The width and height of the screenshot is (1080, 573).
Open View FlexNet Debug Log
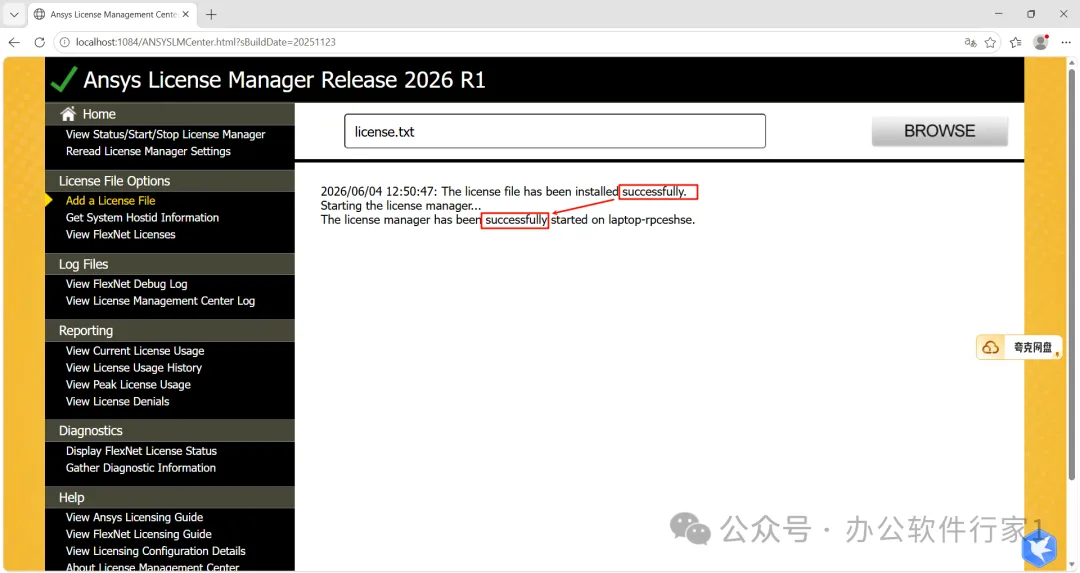point(126,284)
